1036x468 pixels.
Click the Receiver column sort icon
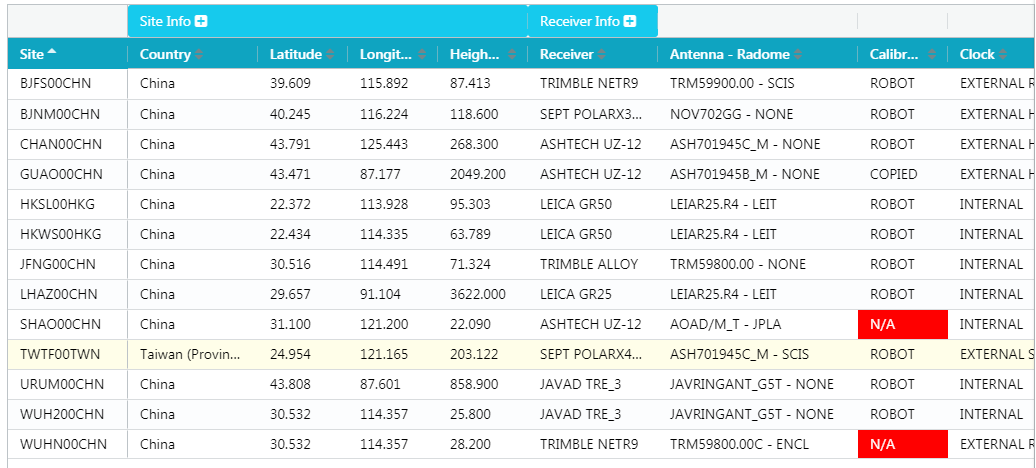(x=603, y=54)
